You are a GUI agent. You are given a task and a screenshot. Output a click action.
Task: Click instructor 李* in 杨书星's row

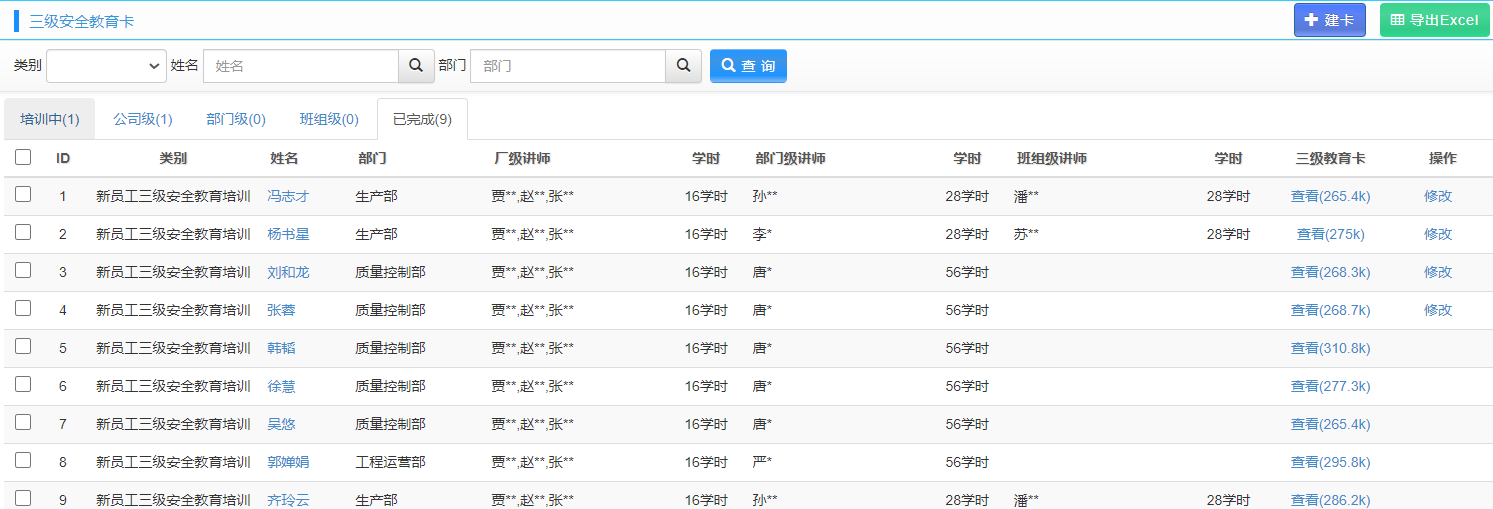tap(762, 234)
